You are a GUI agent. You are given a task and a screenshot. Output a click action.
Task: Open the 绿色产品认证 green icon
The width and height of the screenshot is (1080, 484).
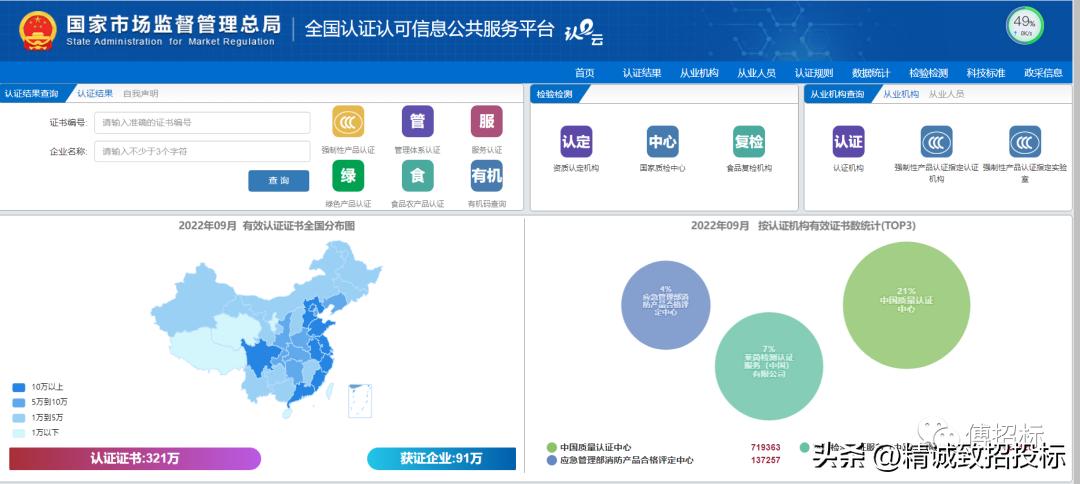click(348, 176)
